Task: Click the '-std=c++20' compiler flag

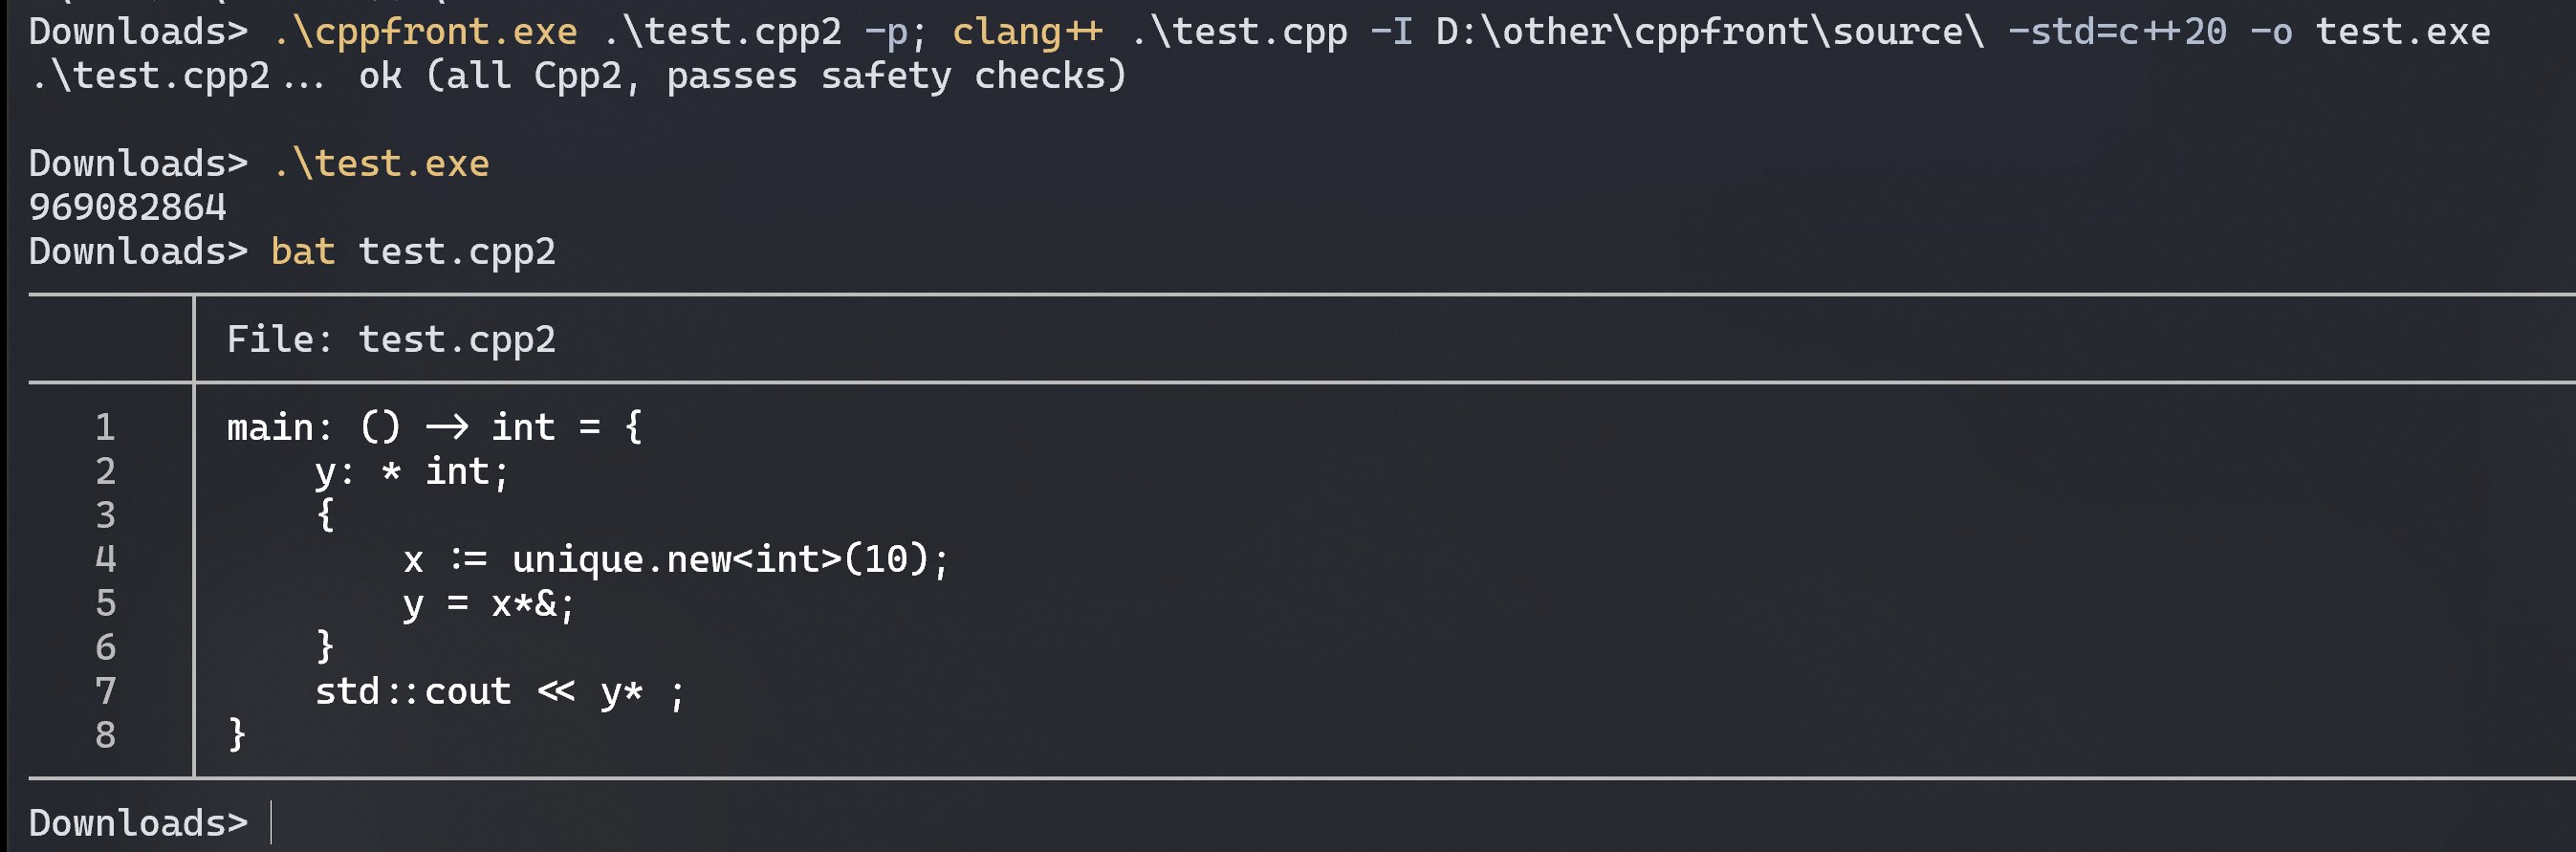Action: tap(2117, 32)
